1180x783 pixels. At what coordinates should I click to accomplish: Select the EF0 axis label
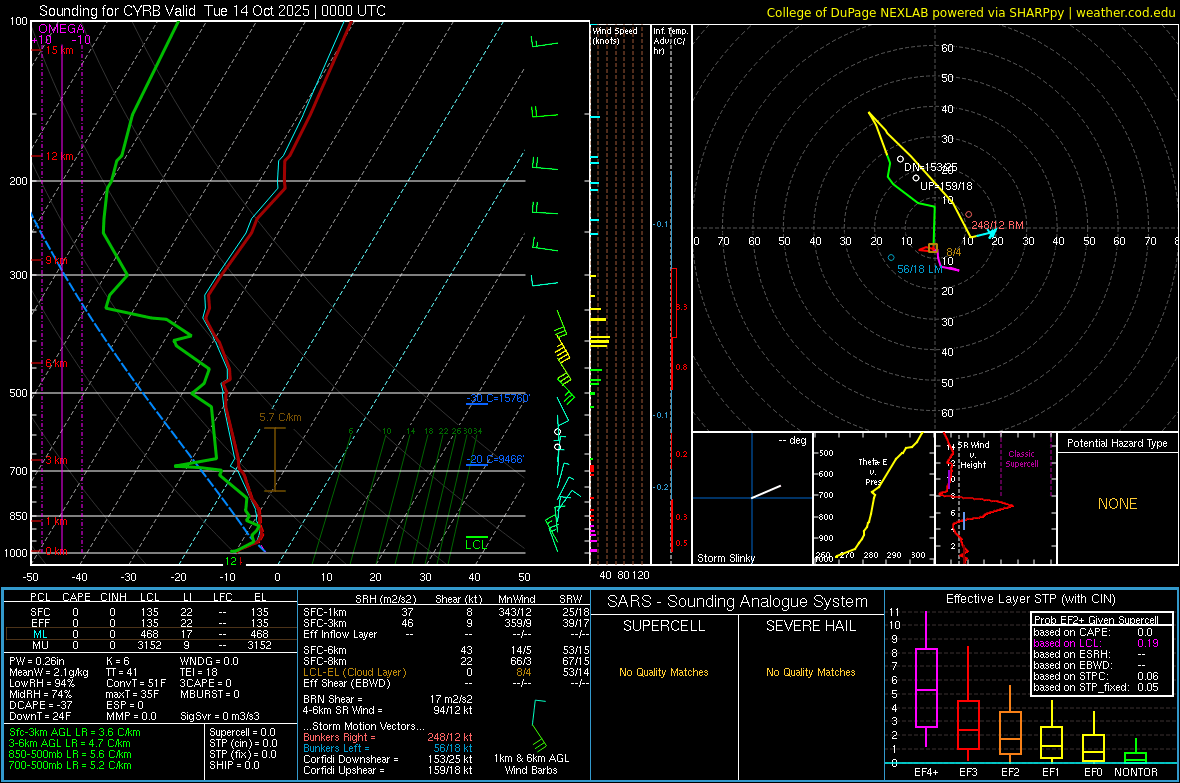pyautogui.click(x=1093, y=772)
